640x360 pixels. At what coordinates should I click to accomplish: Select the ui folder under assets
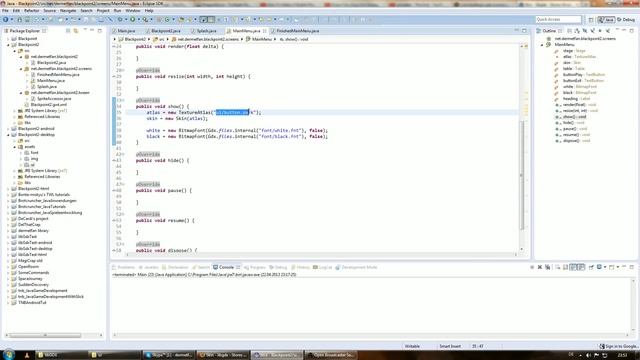(32, 165)
